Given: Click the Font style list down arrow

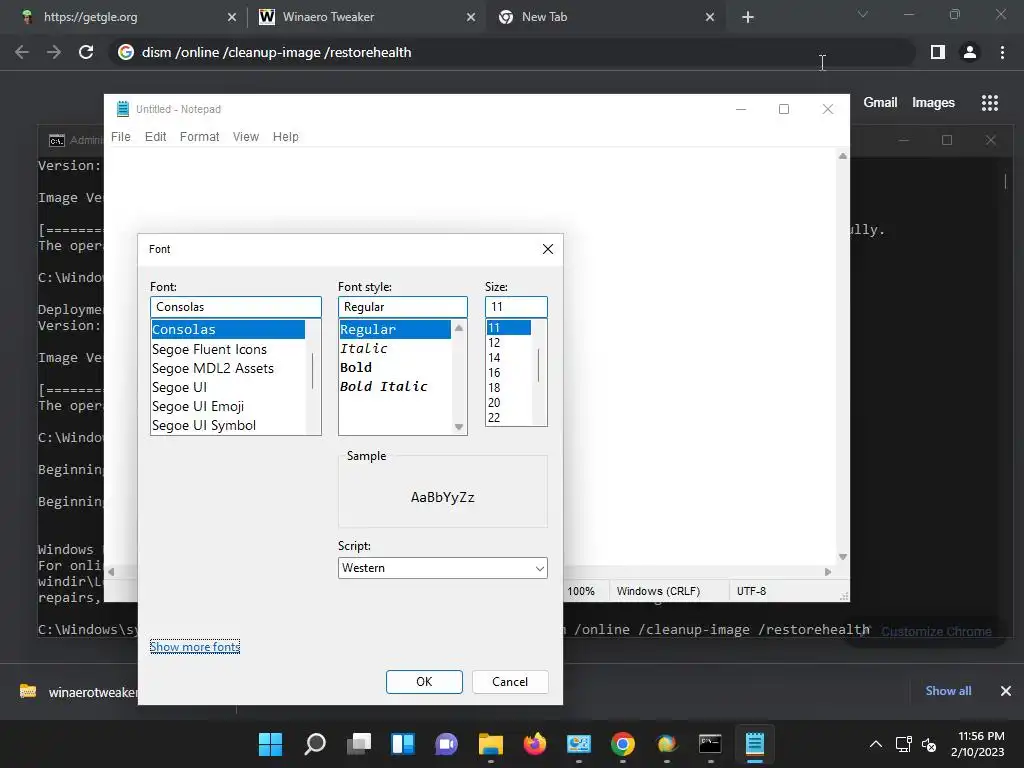Looking at the screenshot, I should coord(459,427).
